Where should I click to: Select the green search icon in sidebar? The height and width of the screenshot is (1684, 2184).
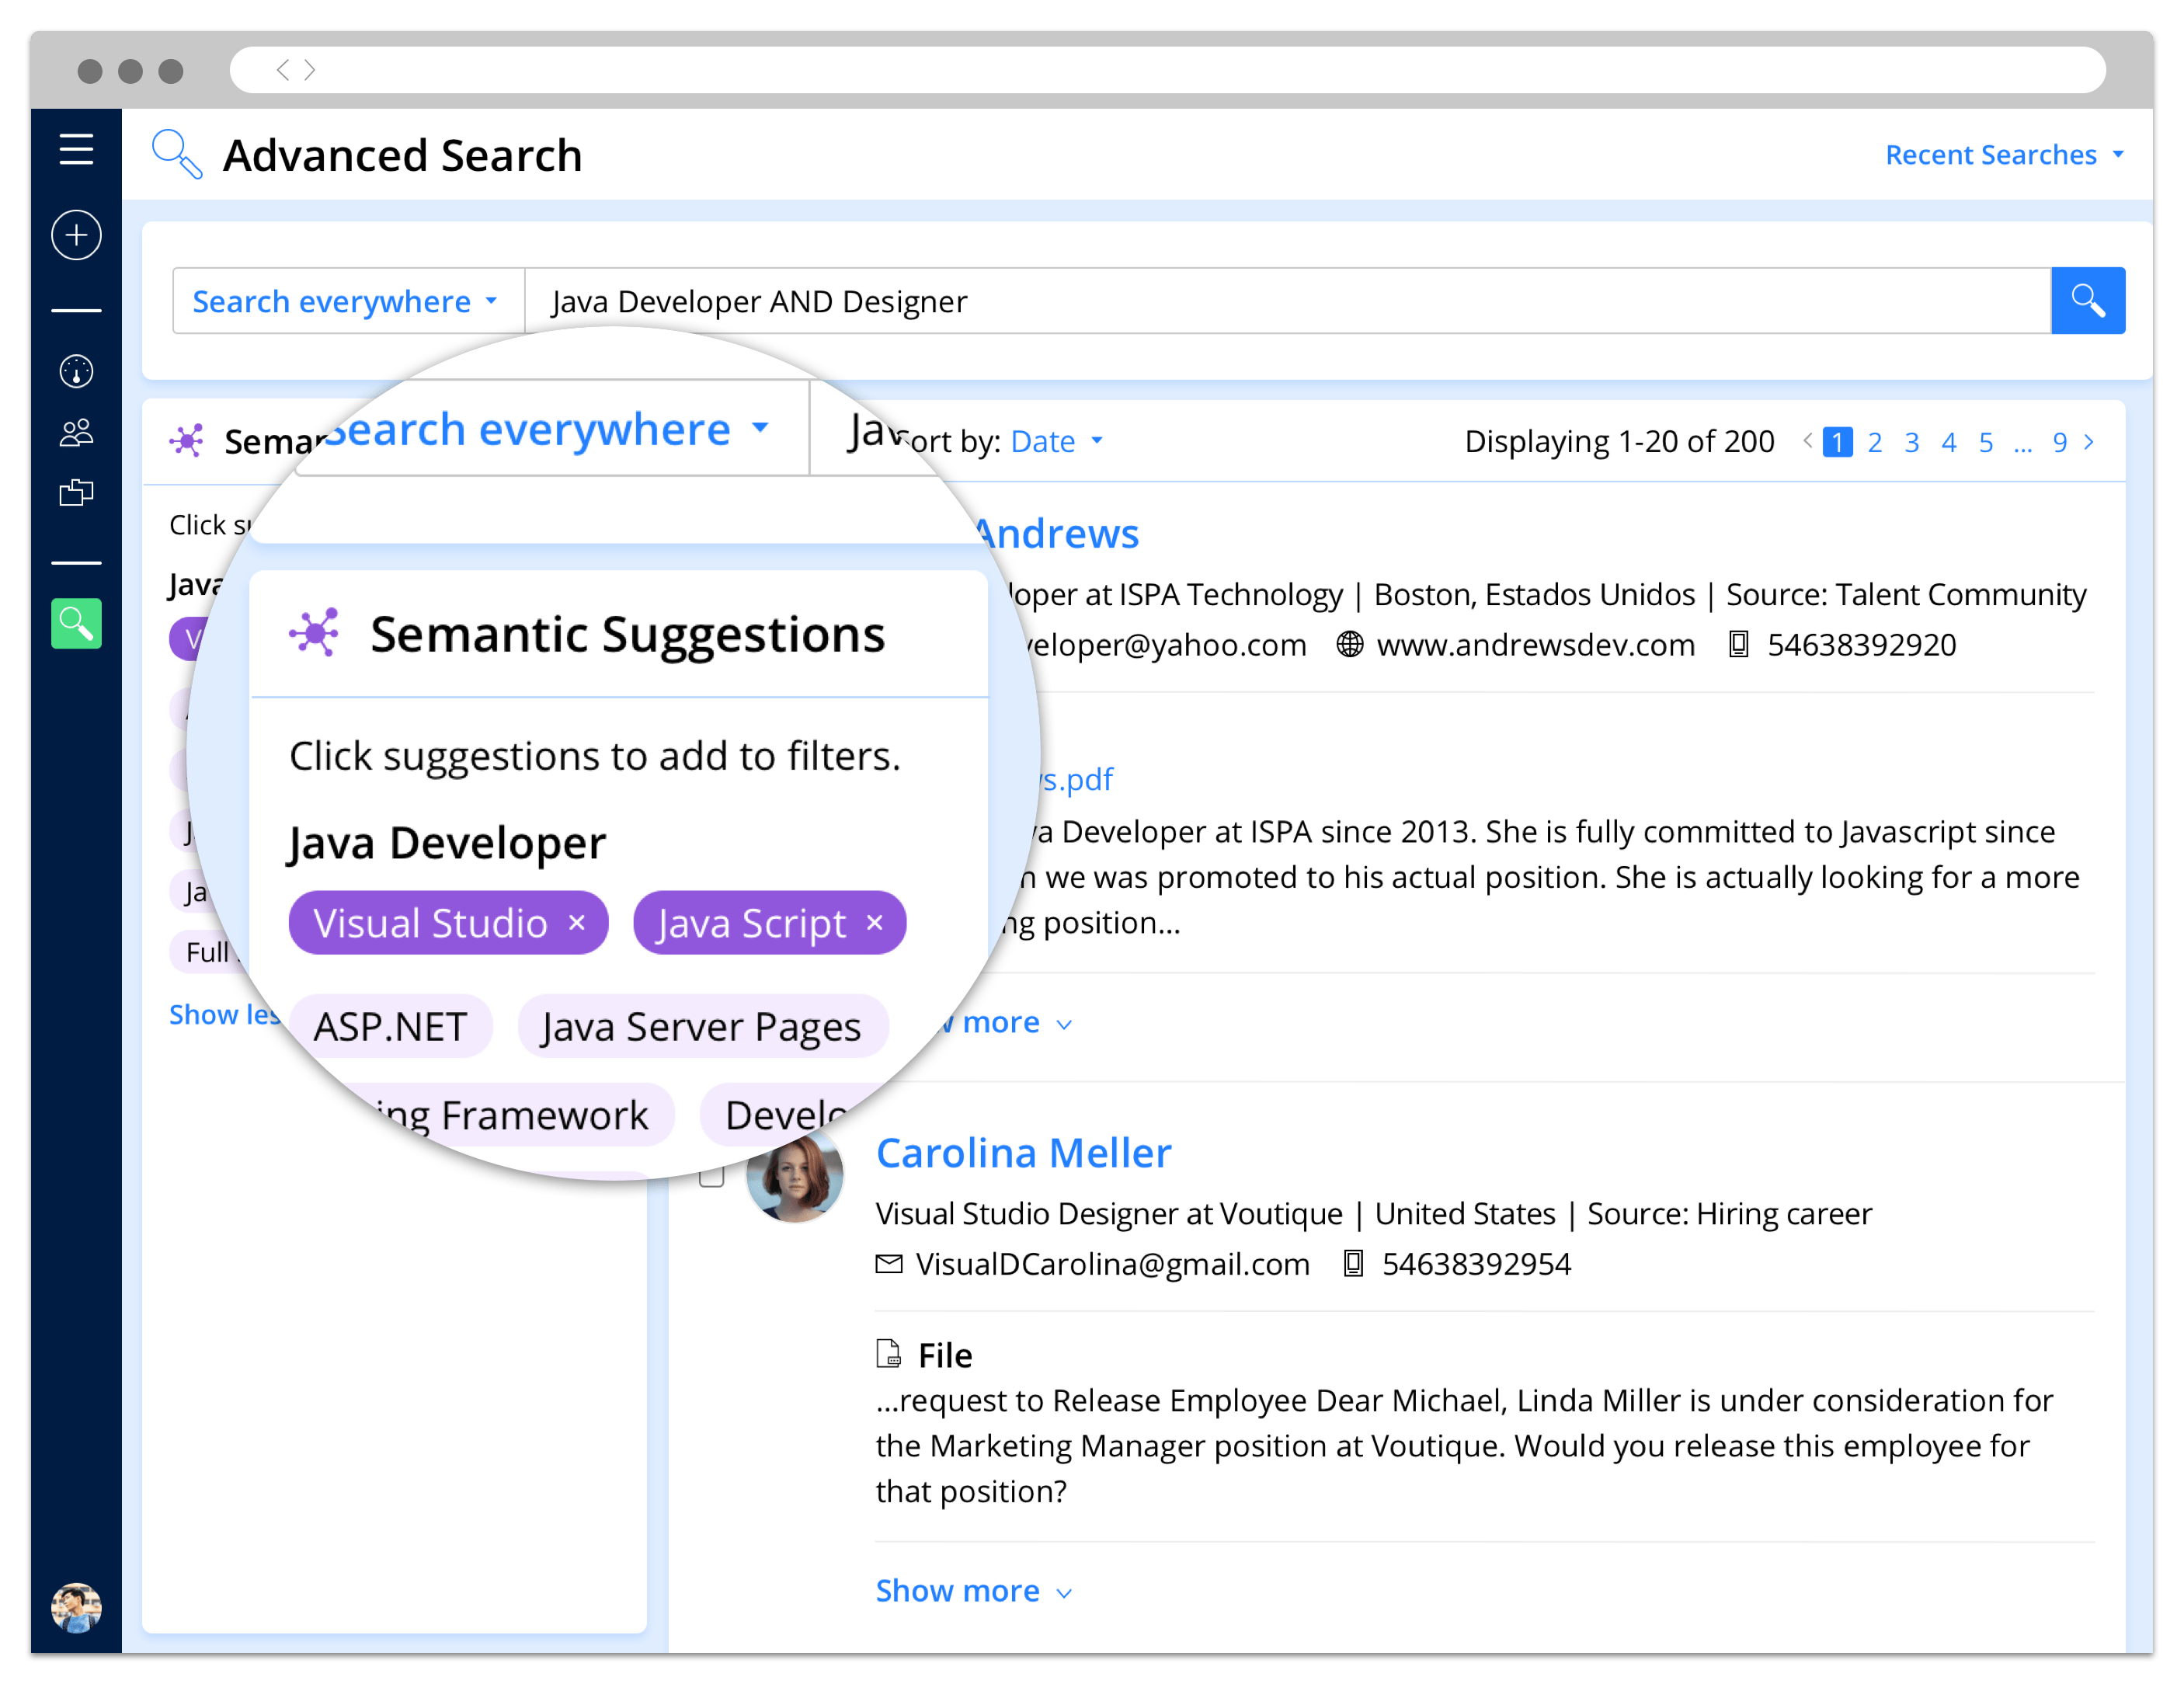click(76, 624)
